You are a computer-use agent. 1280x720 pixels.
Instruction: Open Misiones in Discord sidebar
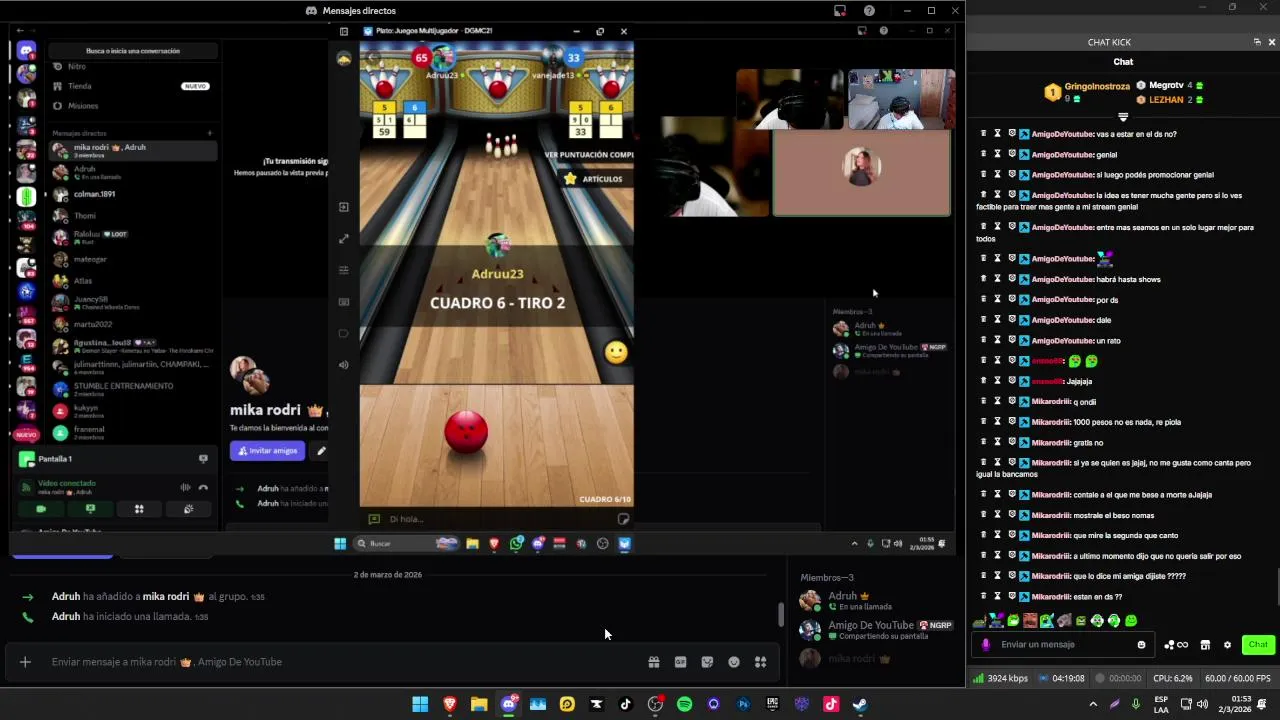[131, 106]
